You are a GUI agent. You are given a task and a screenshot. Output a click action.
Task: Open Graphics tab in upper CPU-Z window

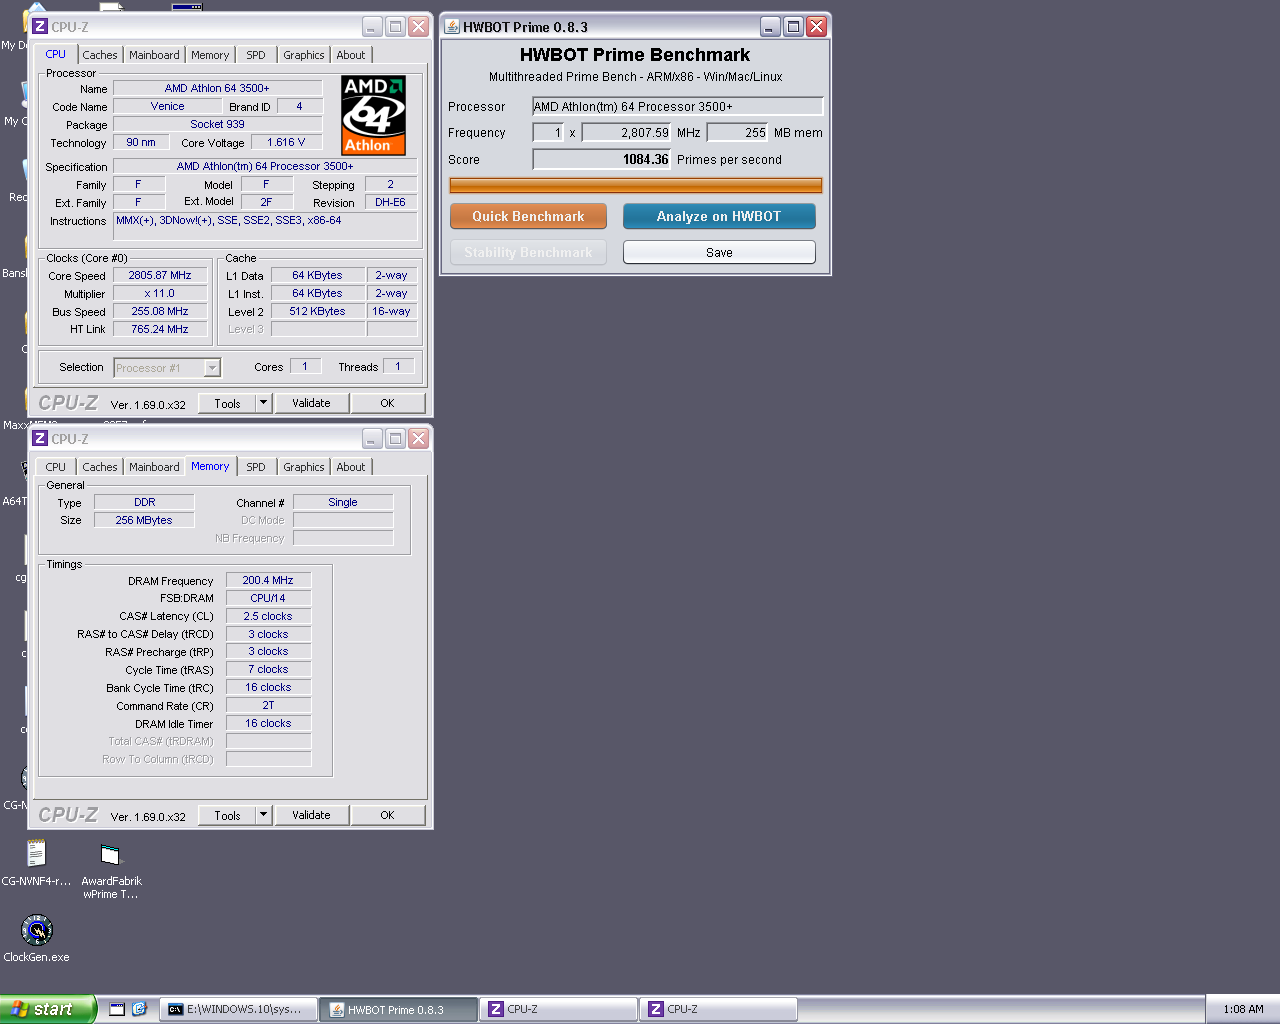coord(303,55)
